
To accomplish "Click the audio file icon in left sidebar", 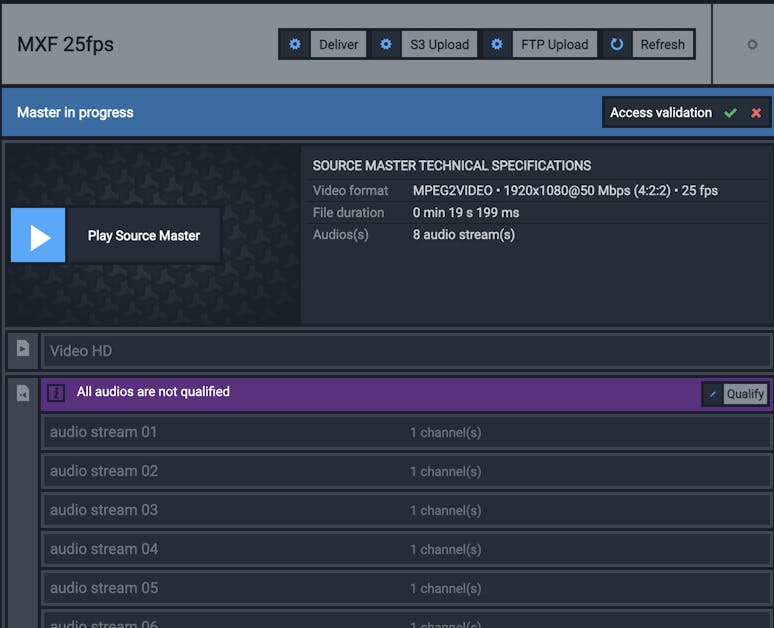I will click(x=23, y=393).
